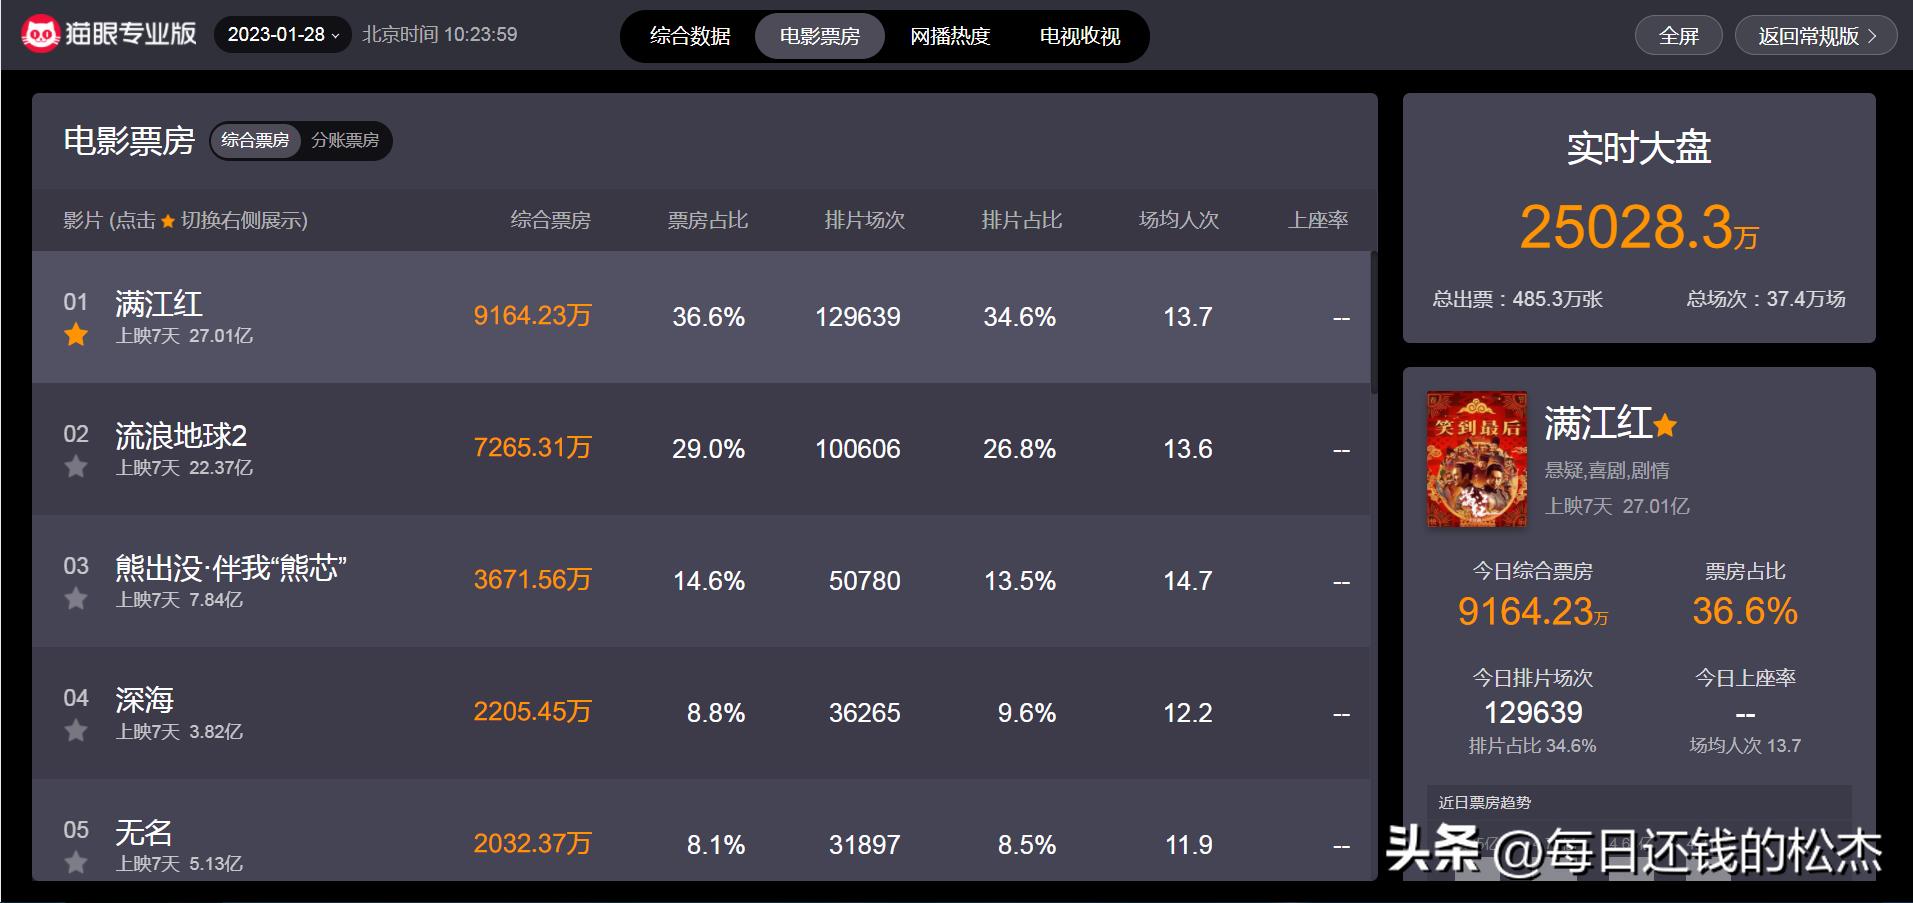Screen dimensions: 1913x903
Task: Click the realtime total 25028.3万
Action: tap(1639, 227)
